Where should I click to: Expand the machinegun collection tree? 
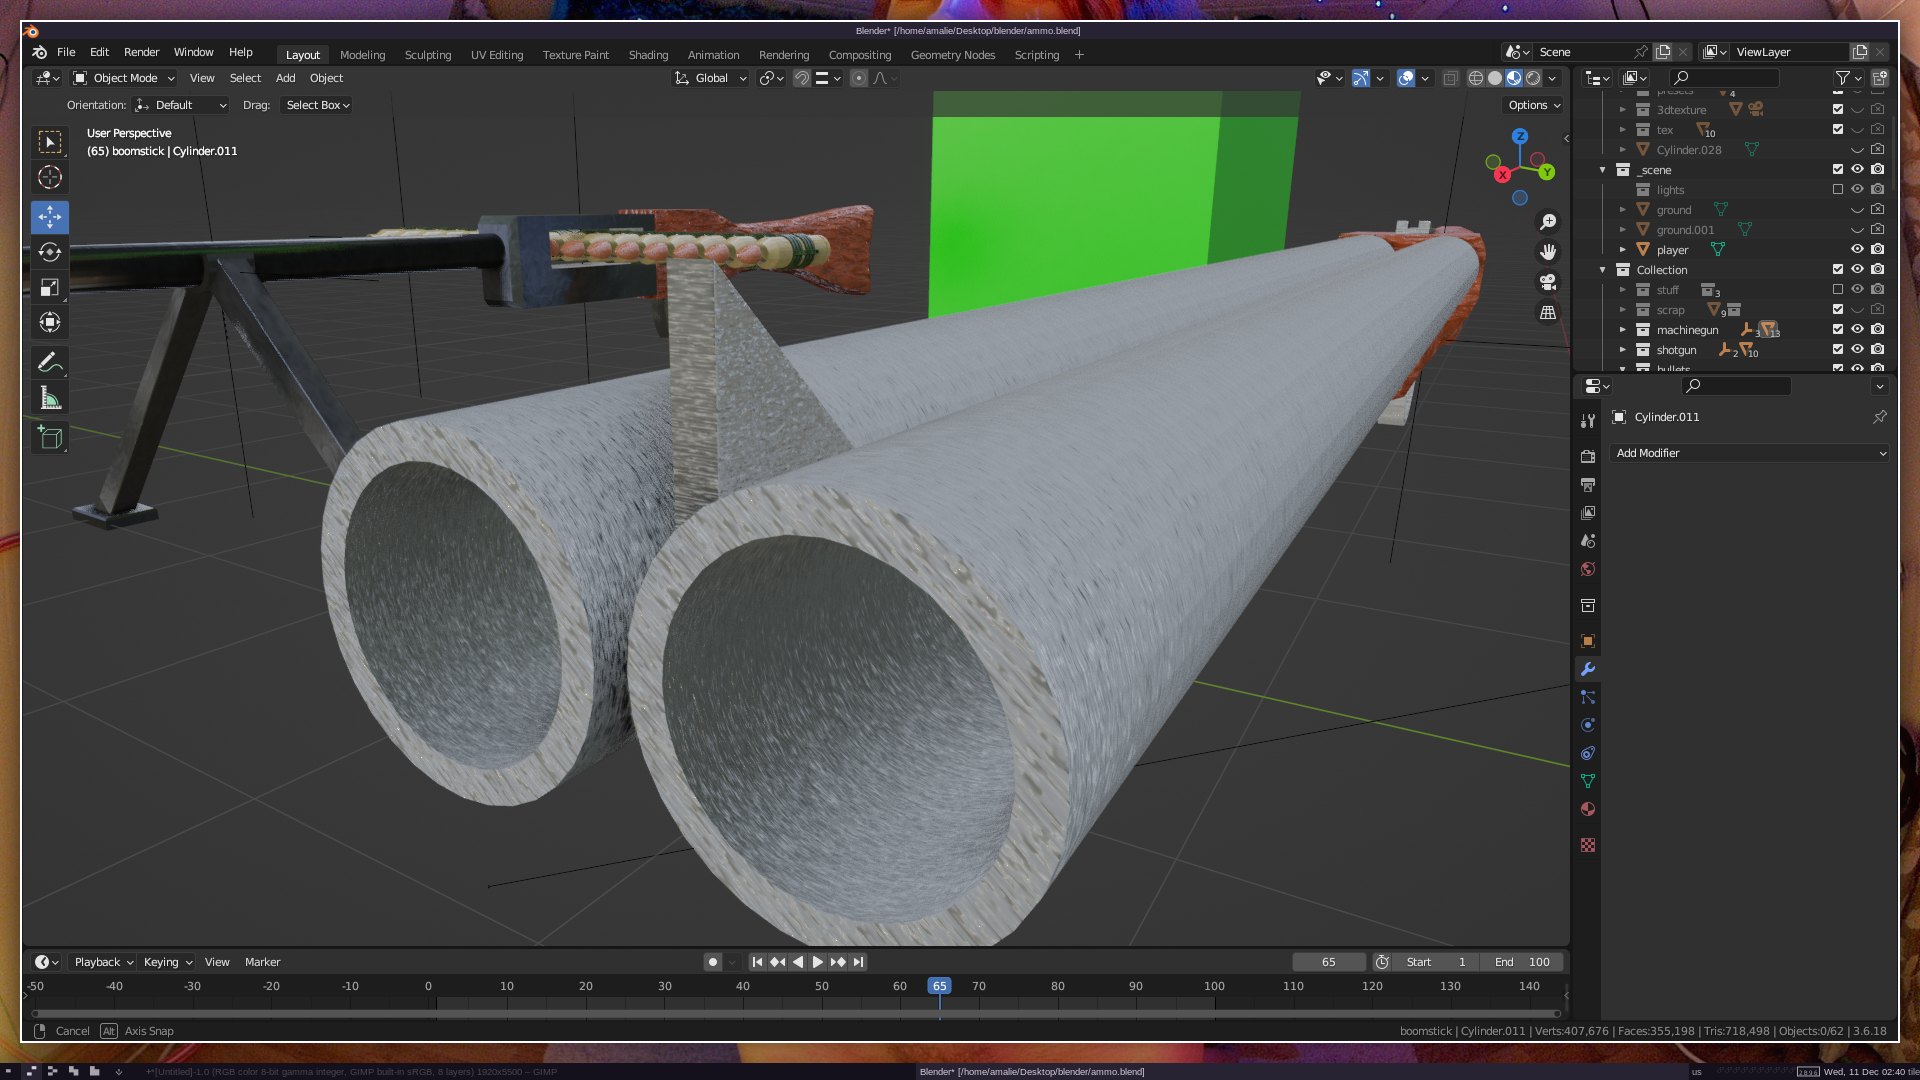point(1623,330)
